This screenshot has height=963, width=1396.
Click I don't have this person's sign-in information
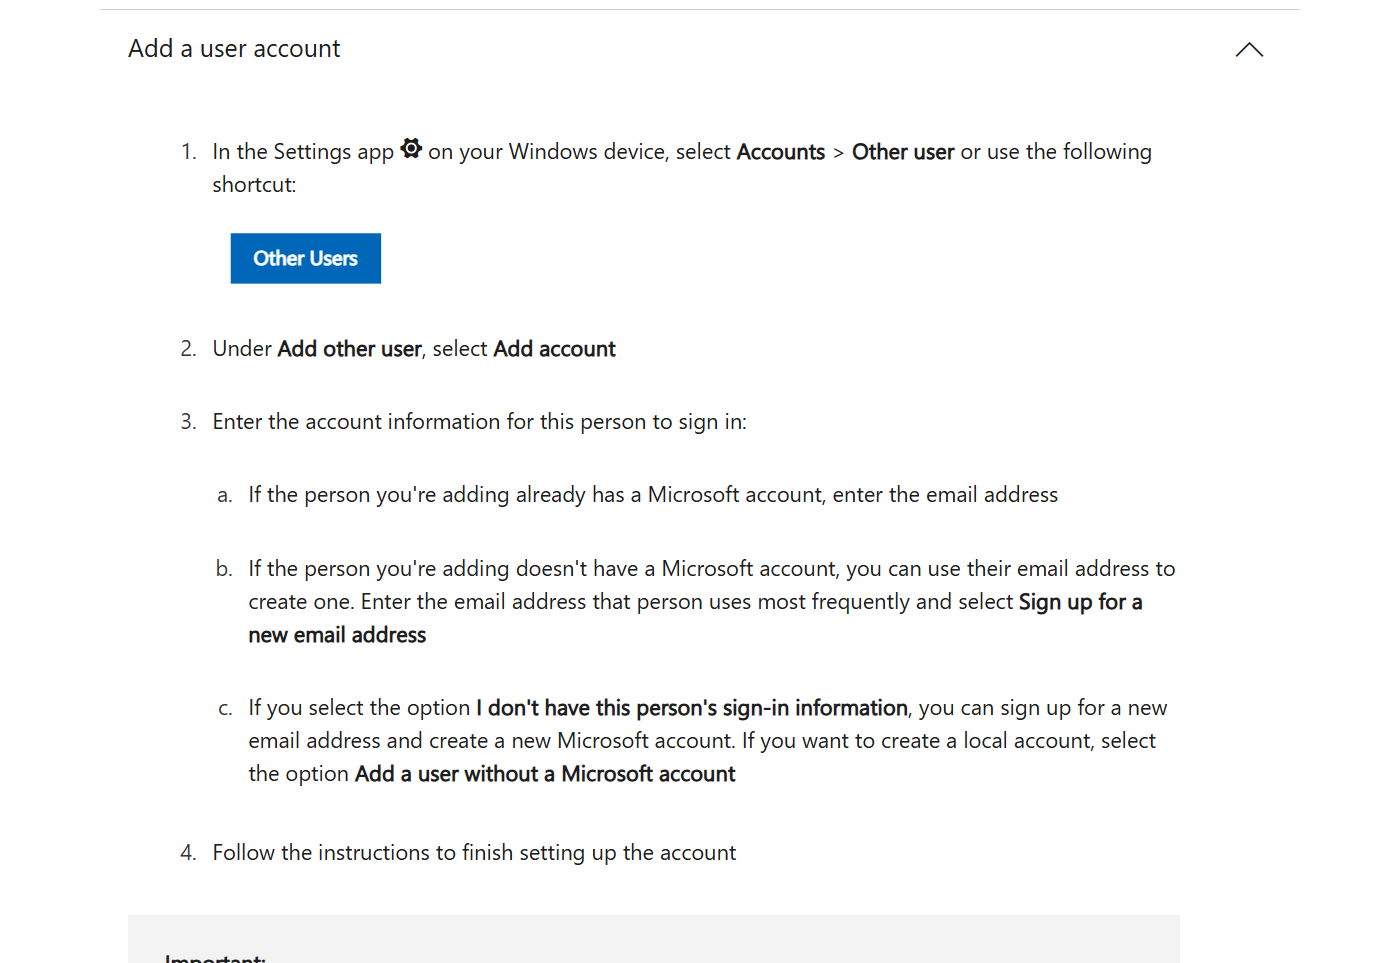690,707
